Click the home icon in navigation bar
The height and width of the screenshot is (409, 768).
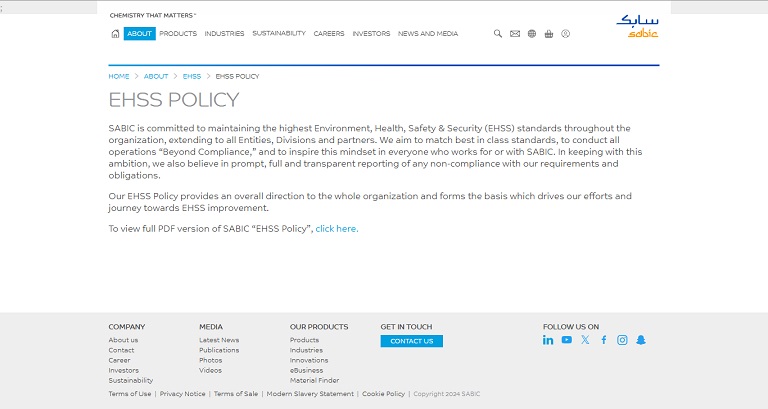(x=115, y=34)
